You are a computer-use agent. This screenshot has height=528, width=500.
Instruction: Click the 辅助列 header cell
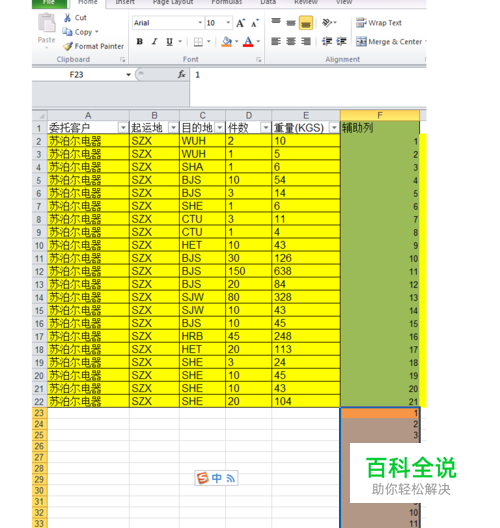(380, 128)
